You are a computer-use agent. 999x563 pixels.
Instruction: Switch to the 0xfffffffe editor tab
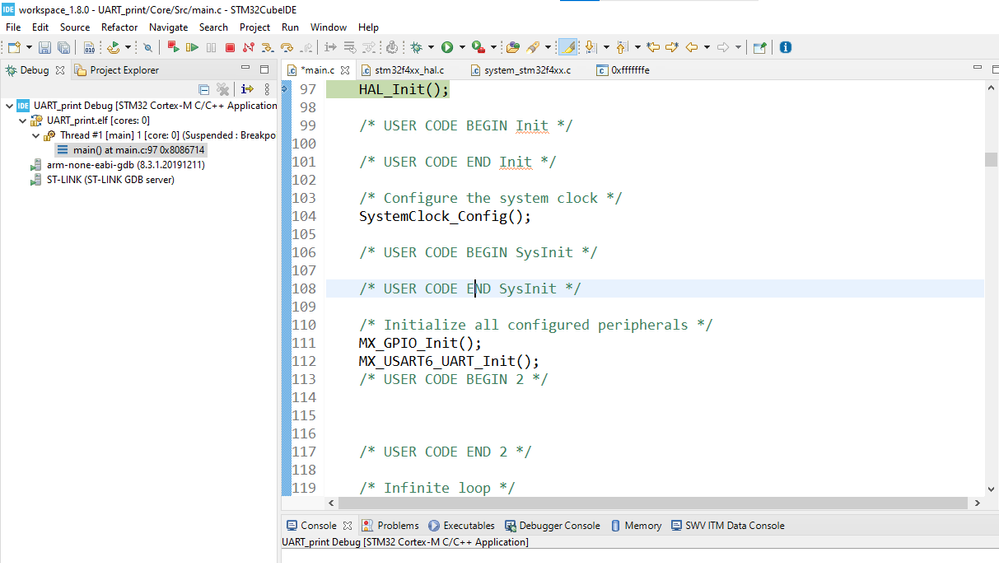pyautogui.click(x=623, y=70)
